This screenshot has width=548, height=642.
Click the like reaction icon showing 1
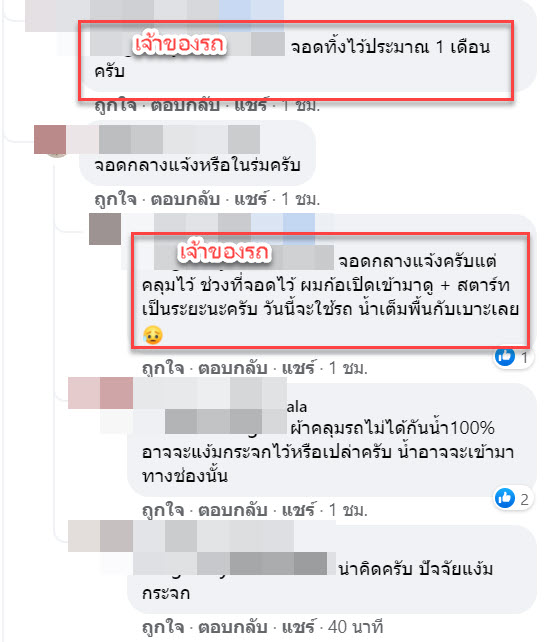pyautogui.click(x=505, y=357)
